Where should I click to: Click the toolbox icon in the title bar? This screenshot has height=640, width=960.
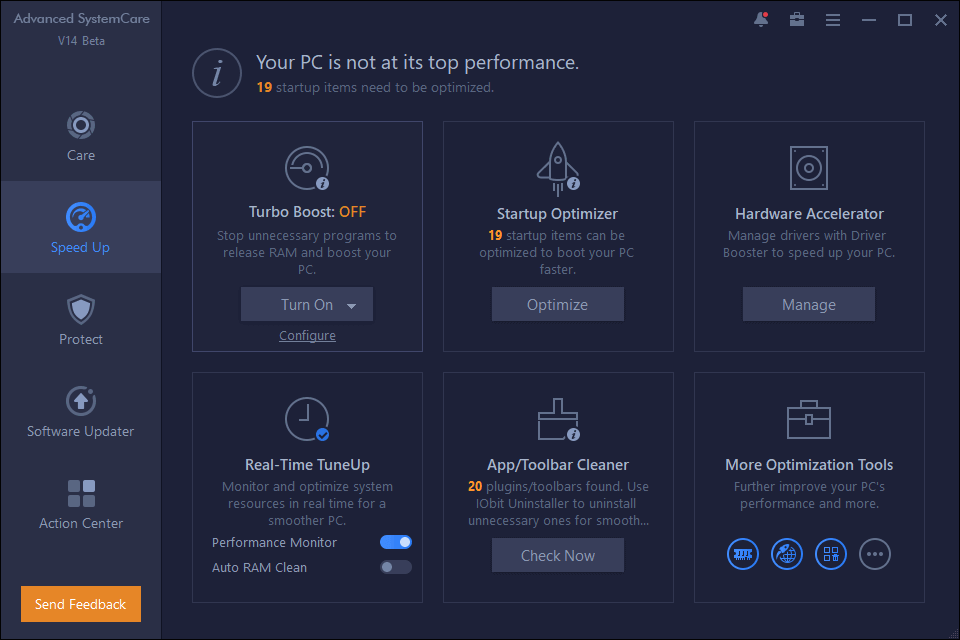point(797,19)
